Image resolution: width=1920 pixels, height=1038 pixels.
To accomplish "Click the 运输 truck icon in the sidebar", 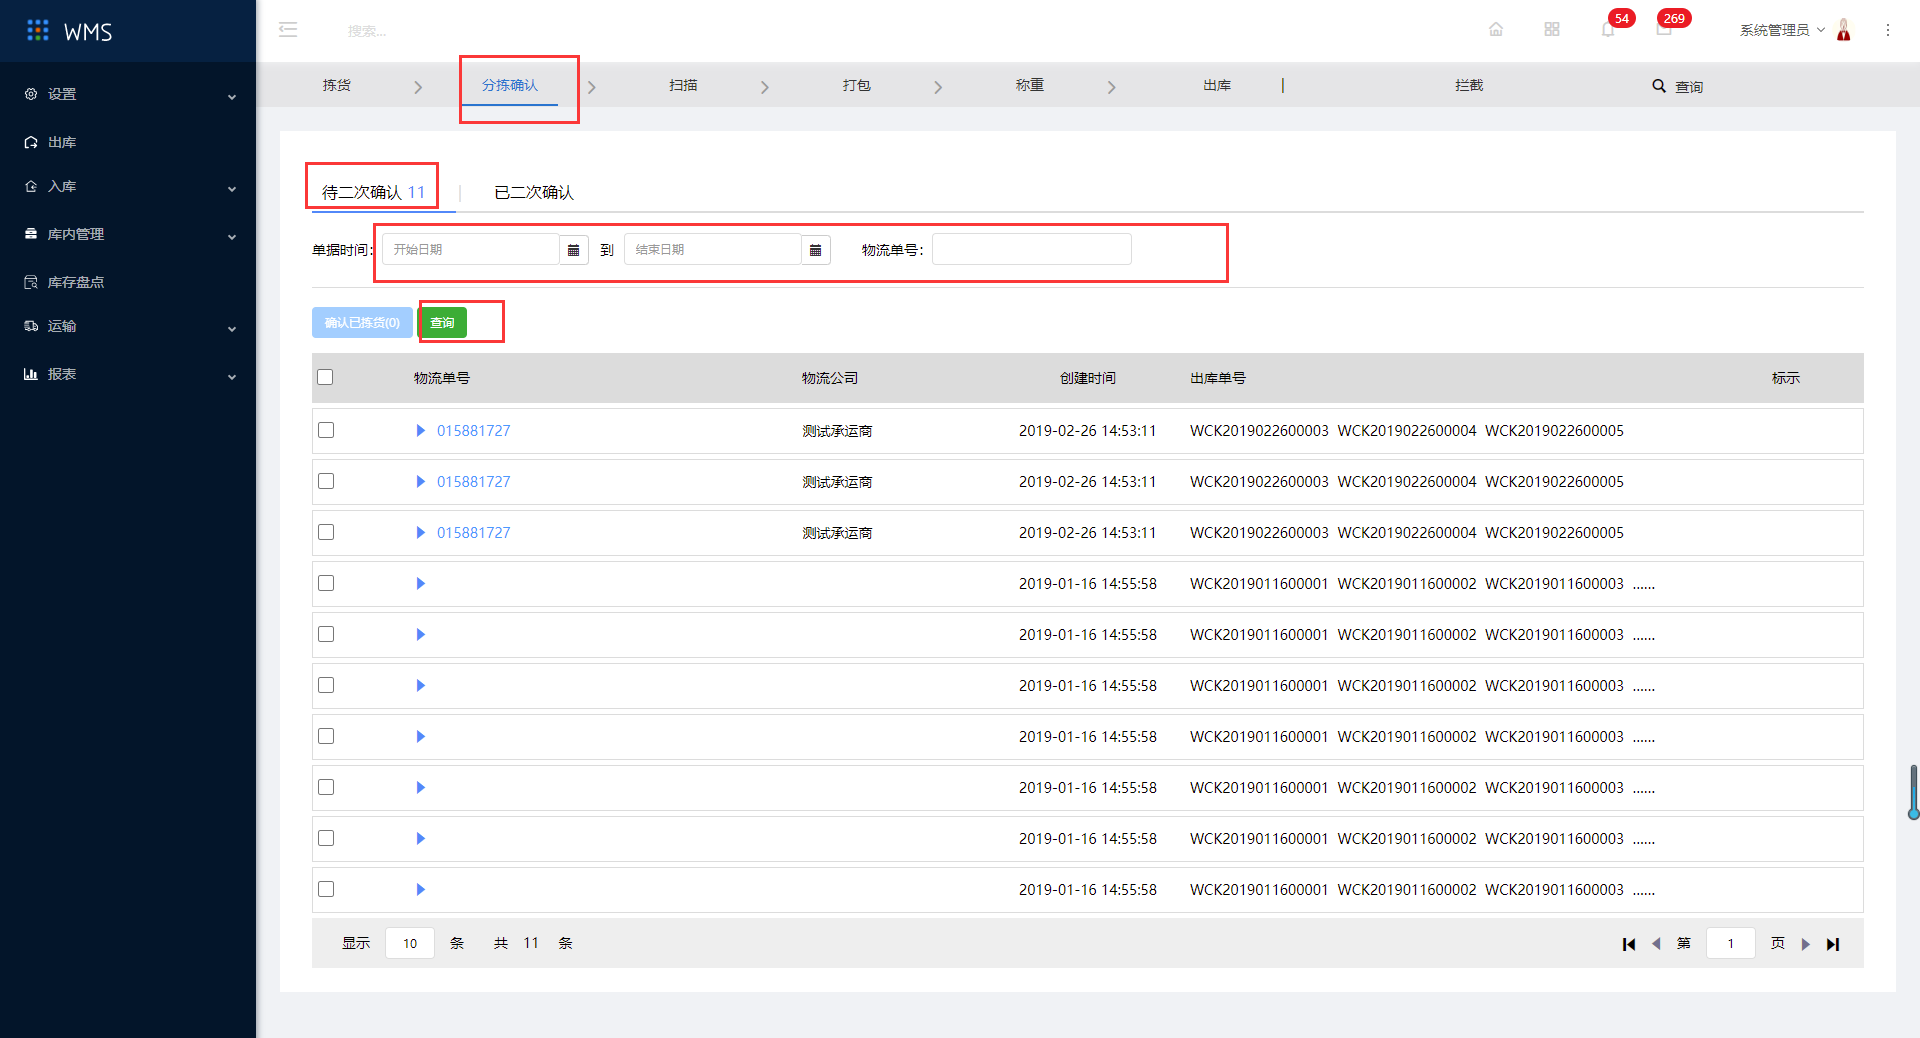I will tap(31, 326).
